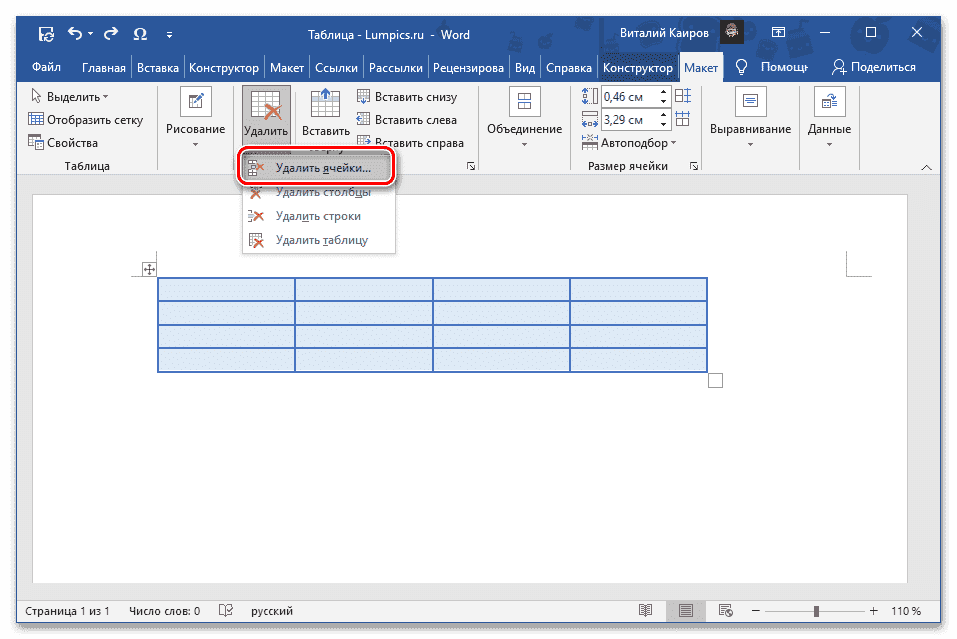Click the Данные table data icon
Image resolution: width=957 pixels, height=639 pixels.
[x=829, y=101]
